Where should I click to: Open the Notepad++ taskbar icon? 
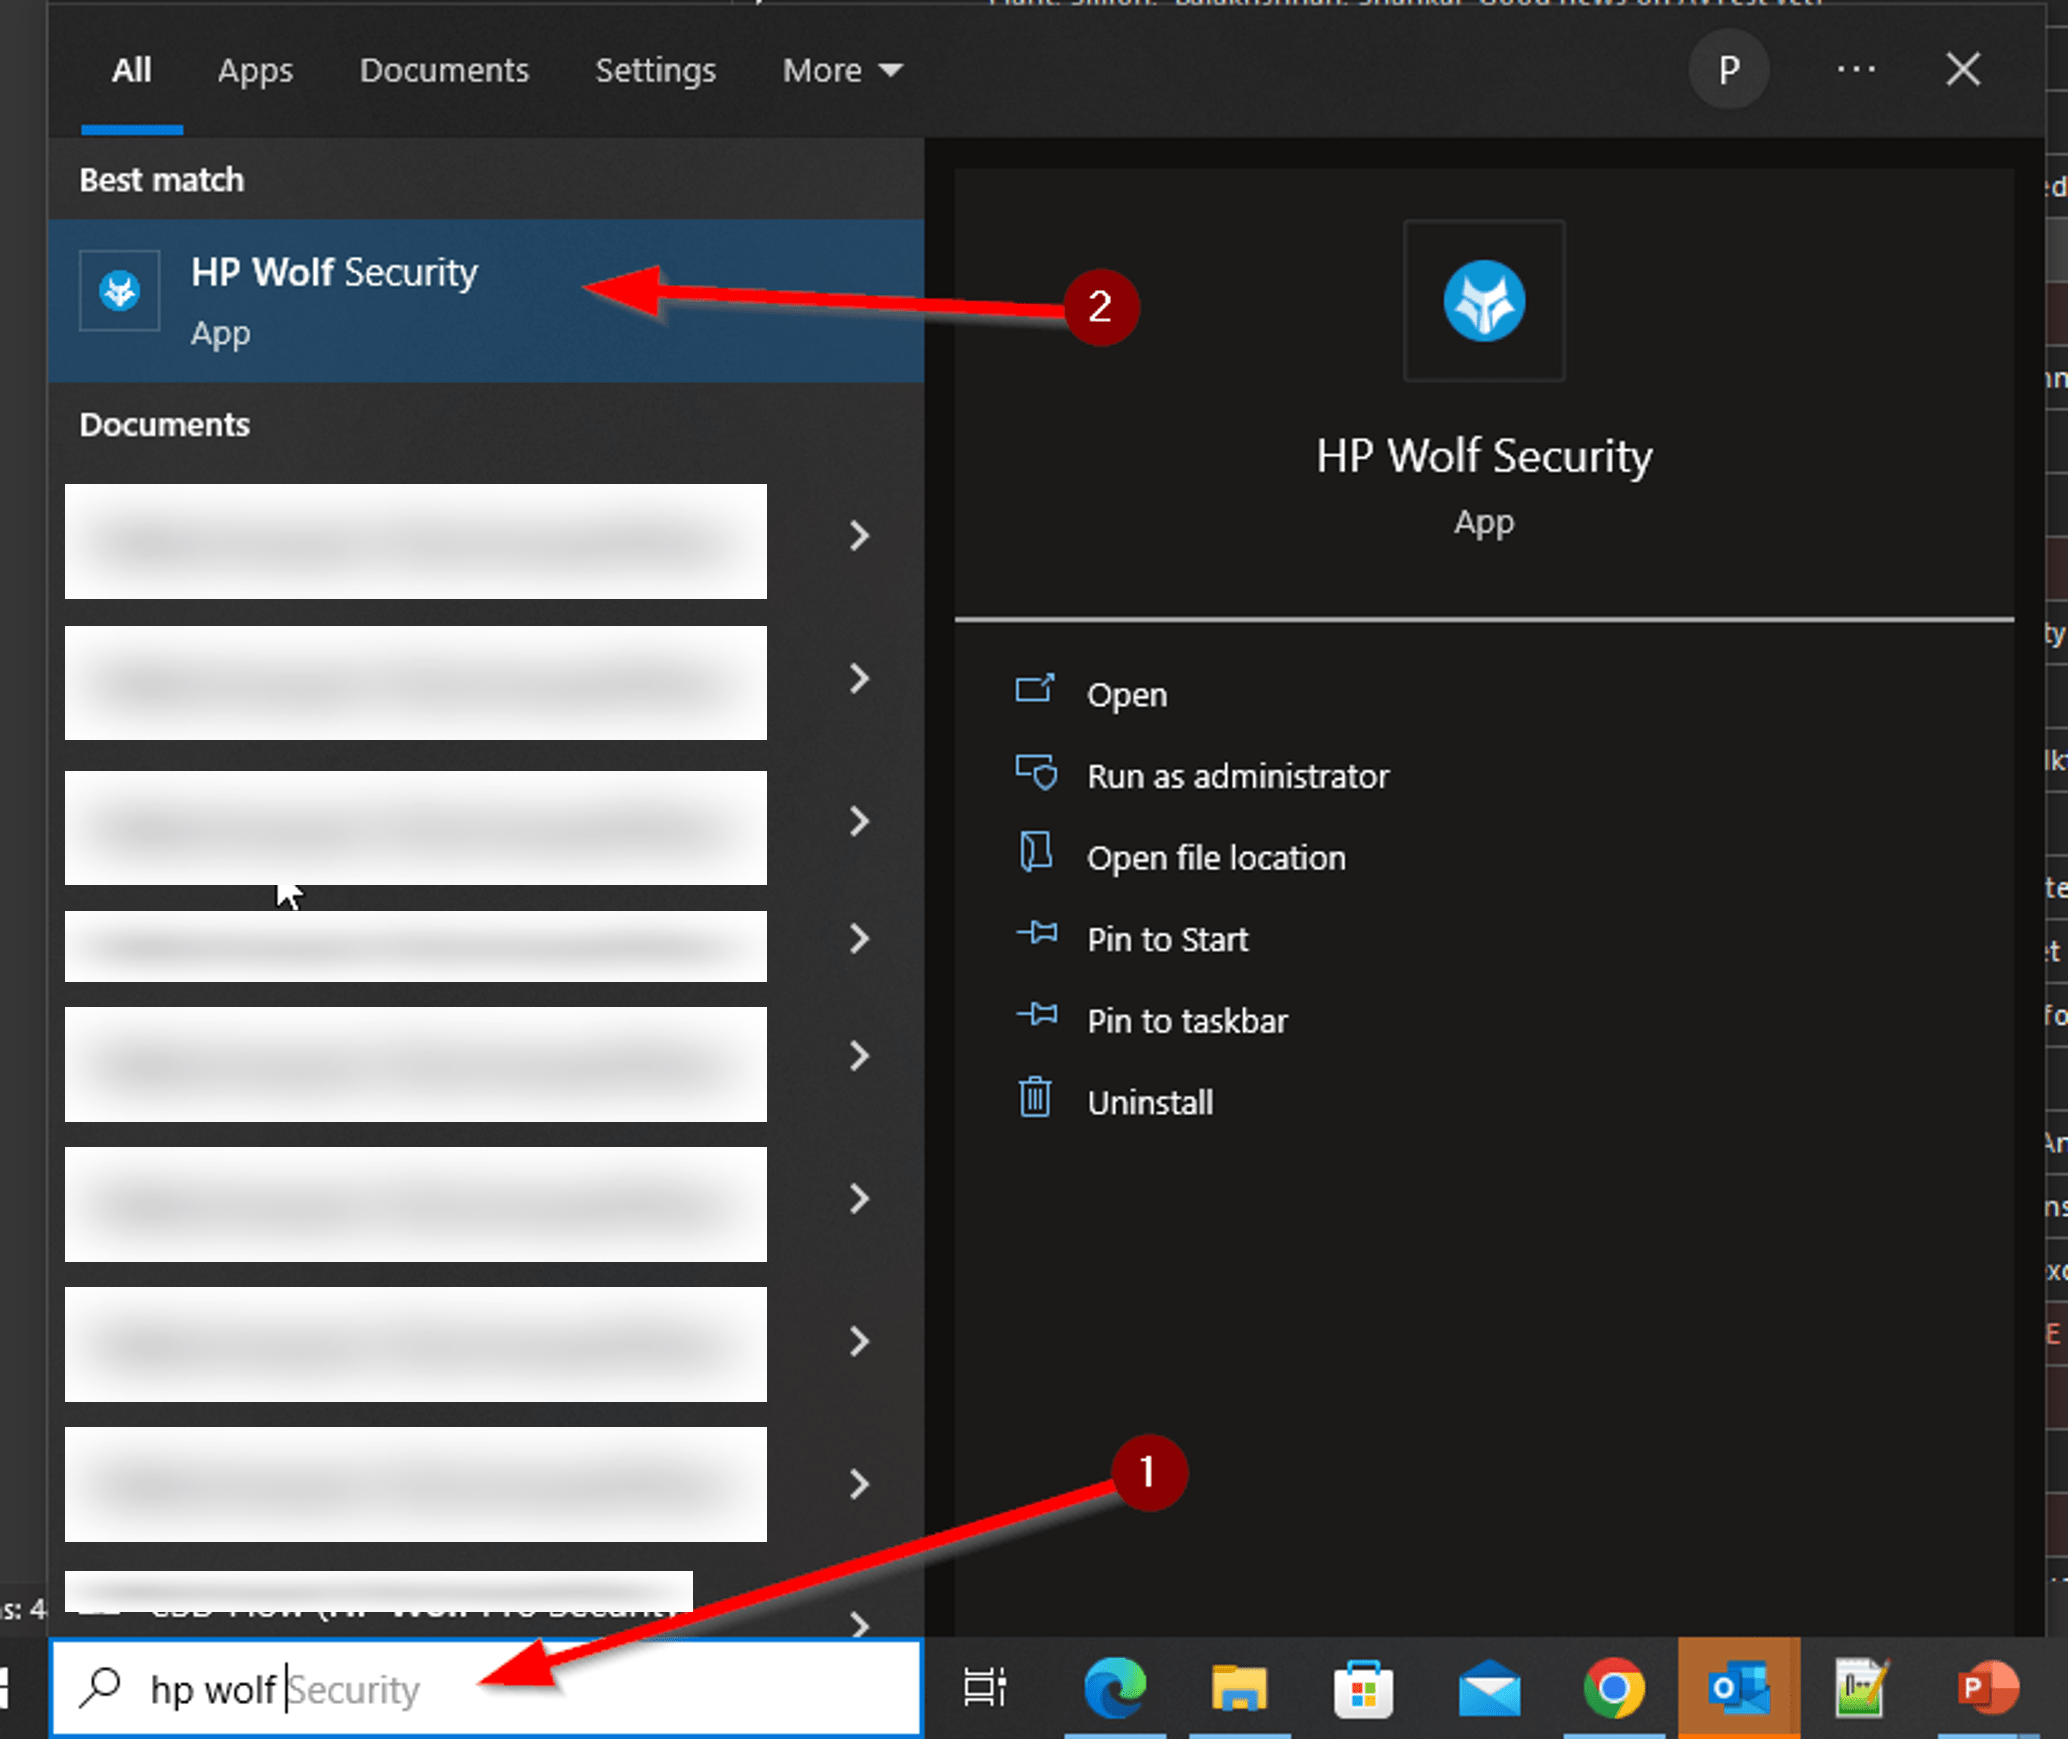[1861, 1688]
